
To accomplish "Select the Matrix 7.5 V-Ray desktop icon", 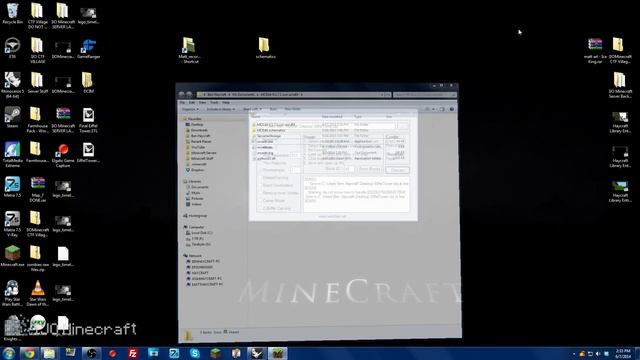I will click(x=12, y=224).
